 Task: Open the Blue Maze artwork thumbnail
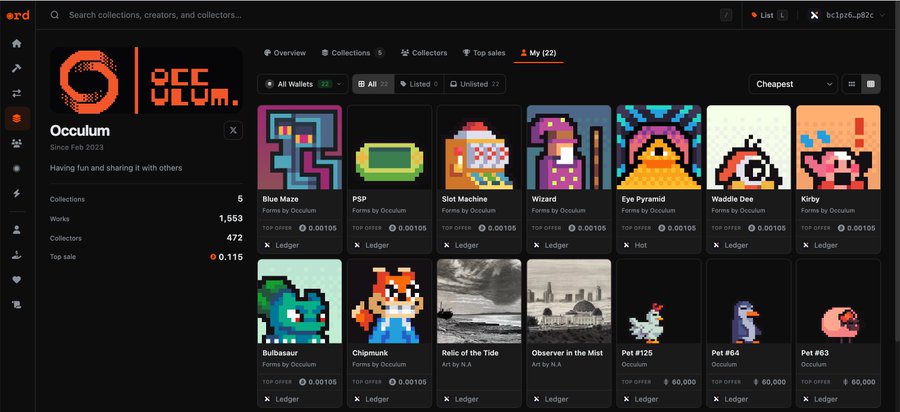(300, 147)
